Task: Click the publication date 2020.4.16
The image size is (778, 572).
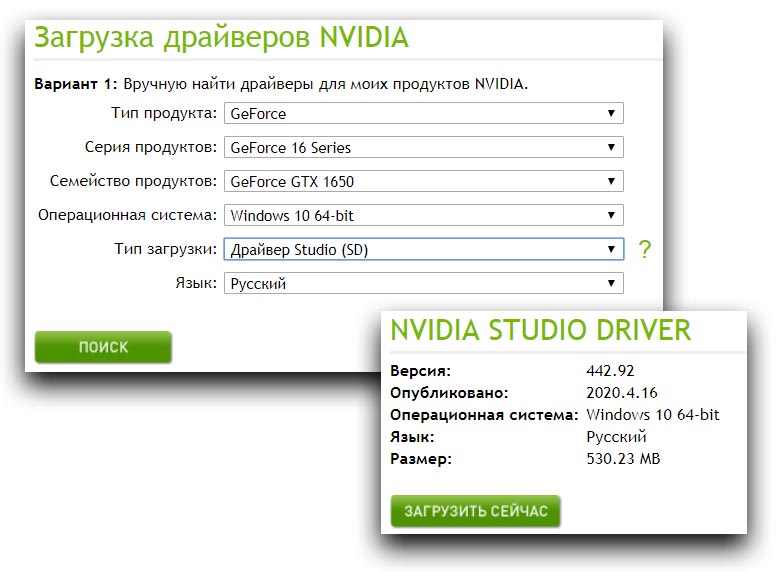Action: [x=622, y=393]
